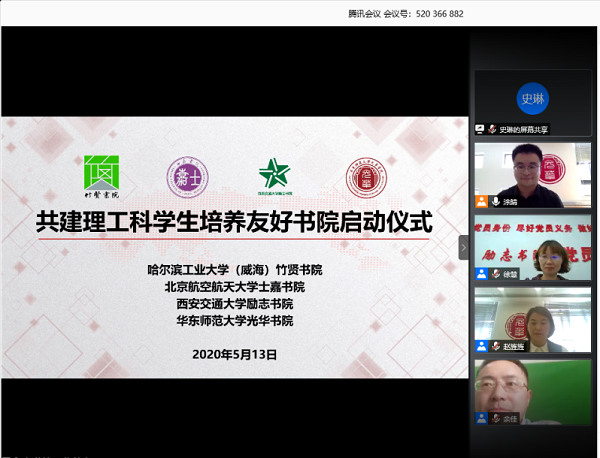Click the line 华东师范大学光华书院

[235, 321]
